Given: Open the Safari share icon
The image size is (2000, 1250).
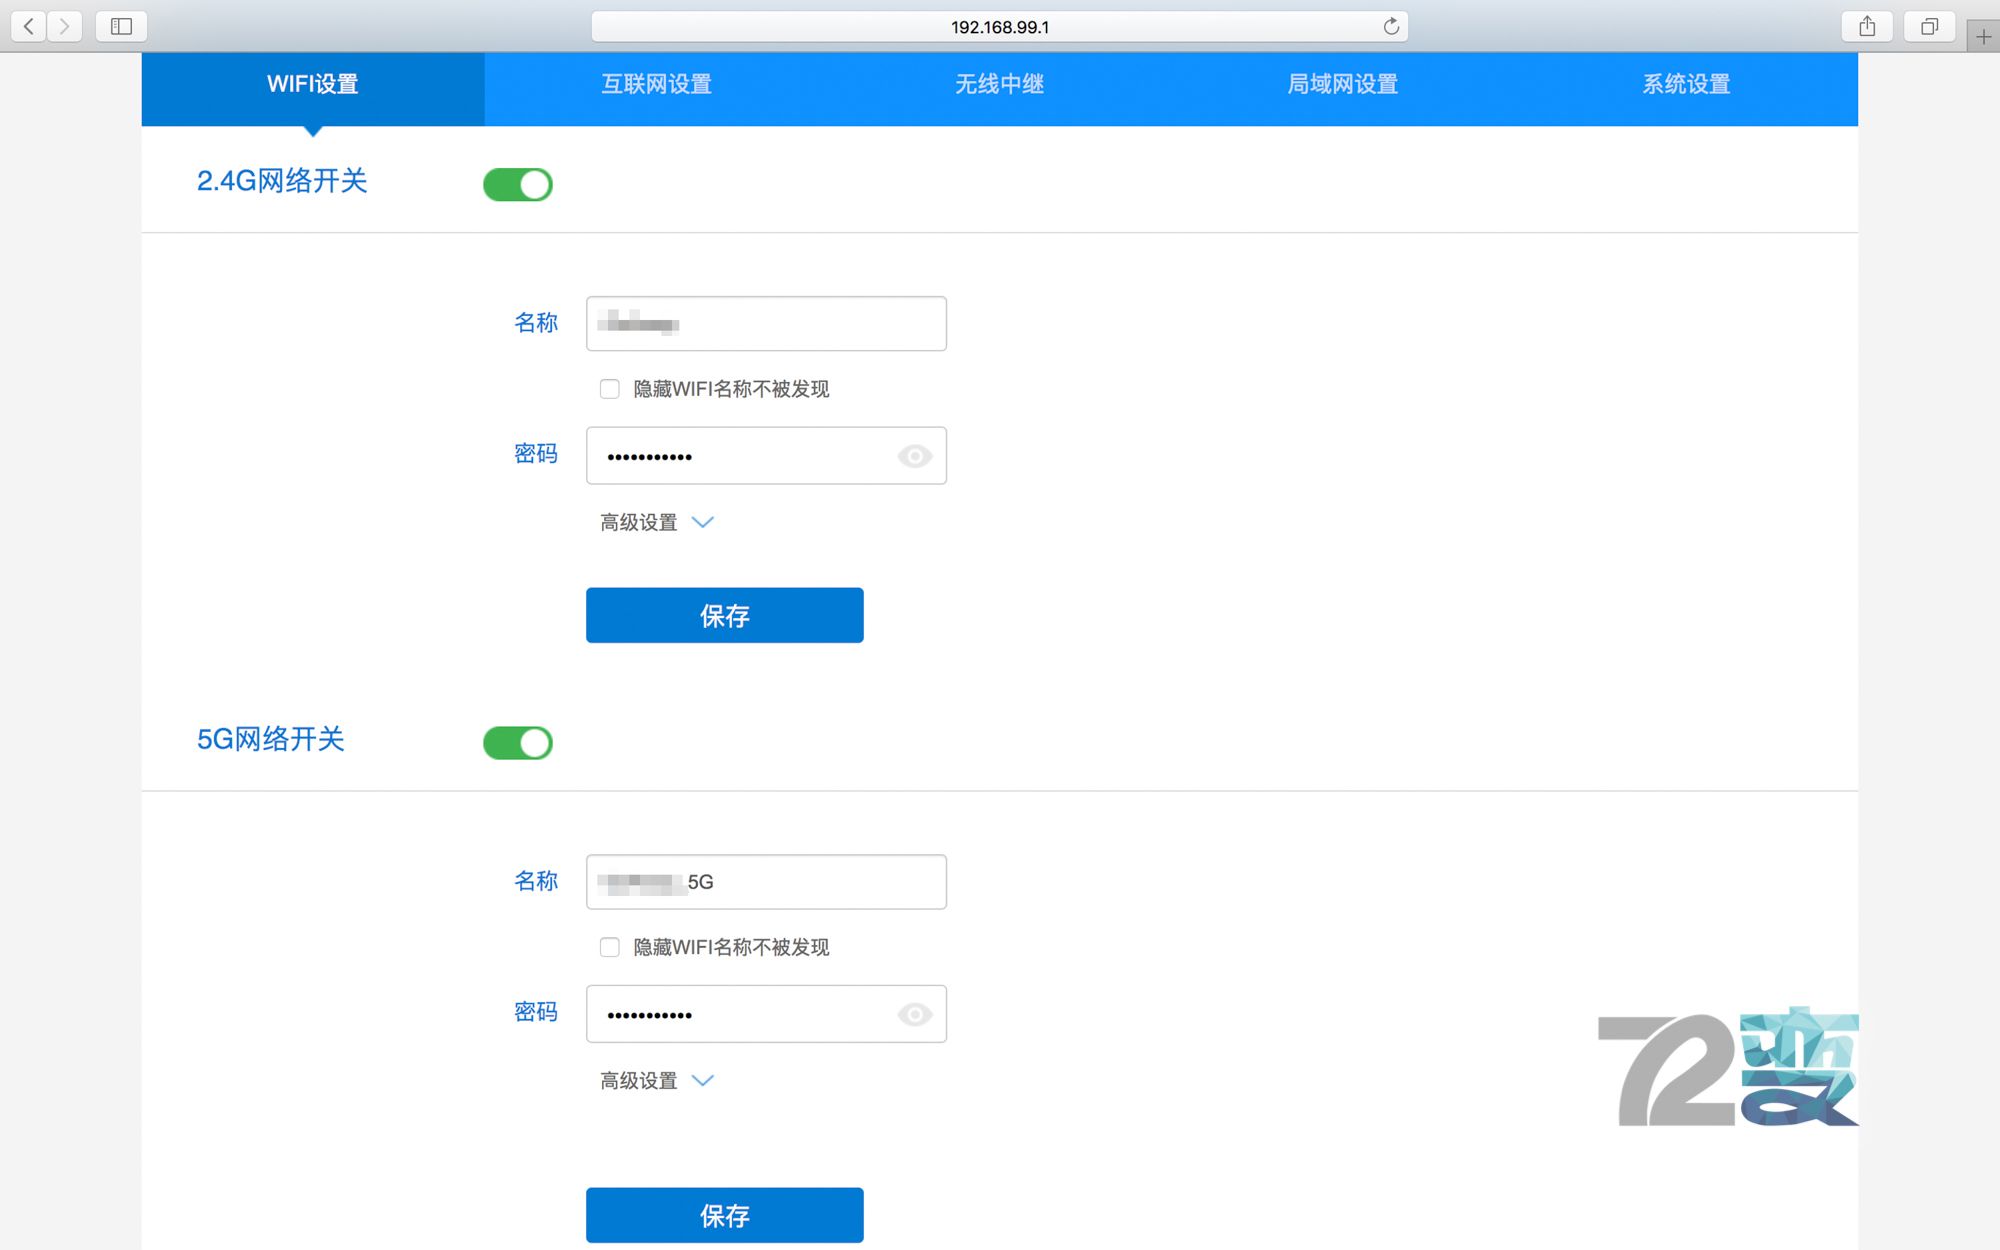Looking at the screenshot, I should (1866, 26).
